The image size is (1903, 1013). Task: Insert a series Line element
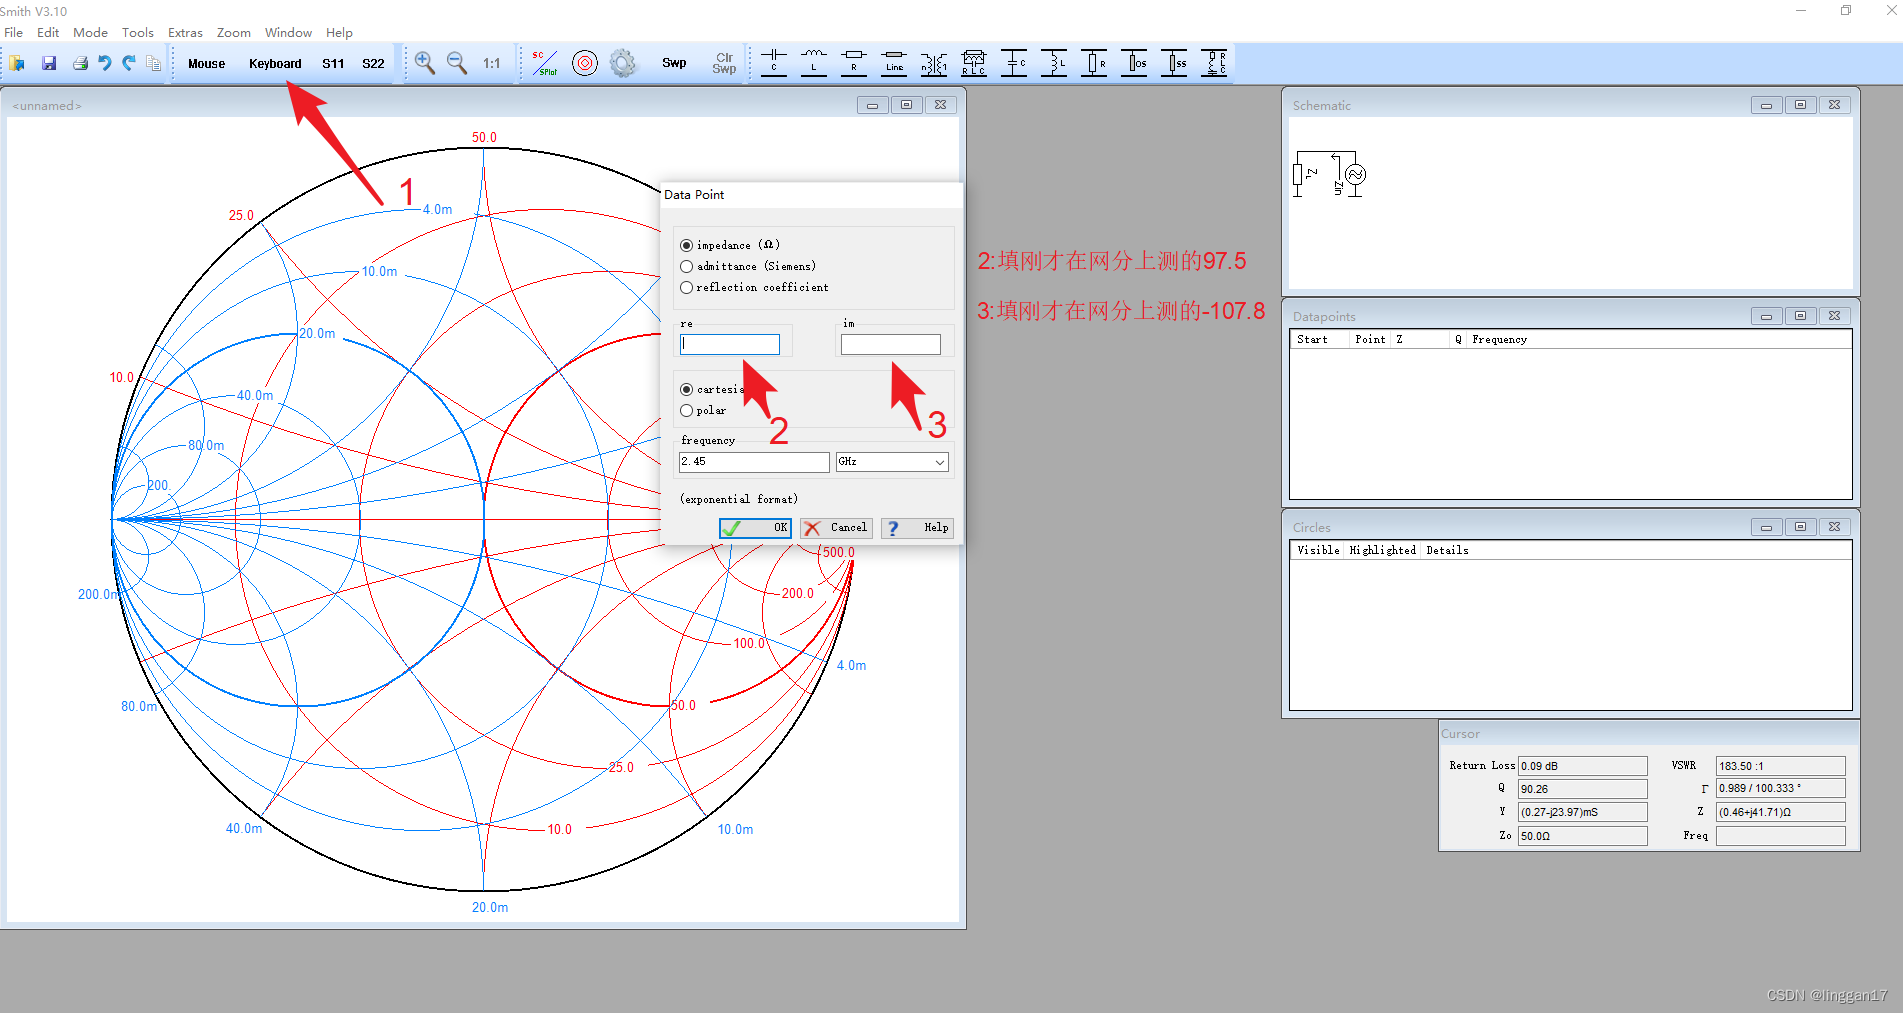(894, 63)
